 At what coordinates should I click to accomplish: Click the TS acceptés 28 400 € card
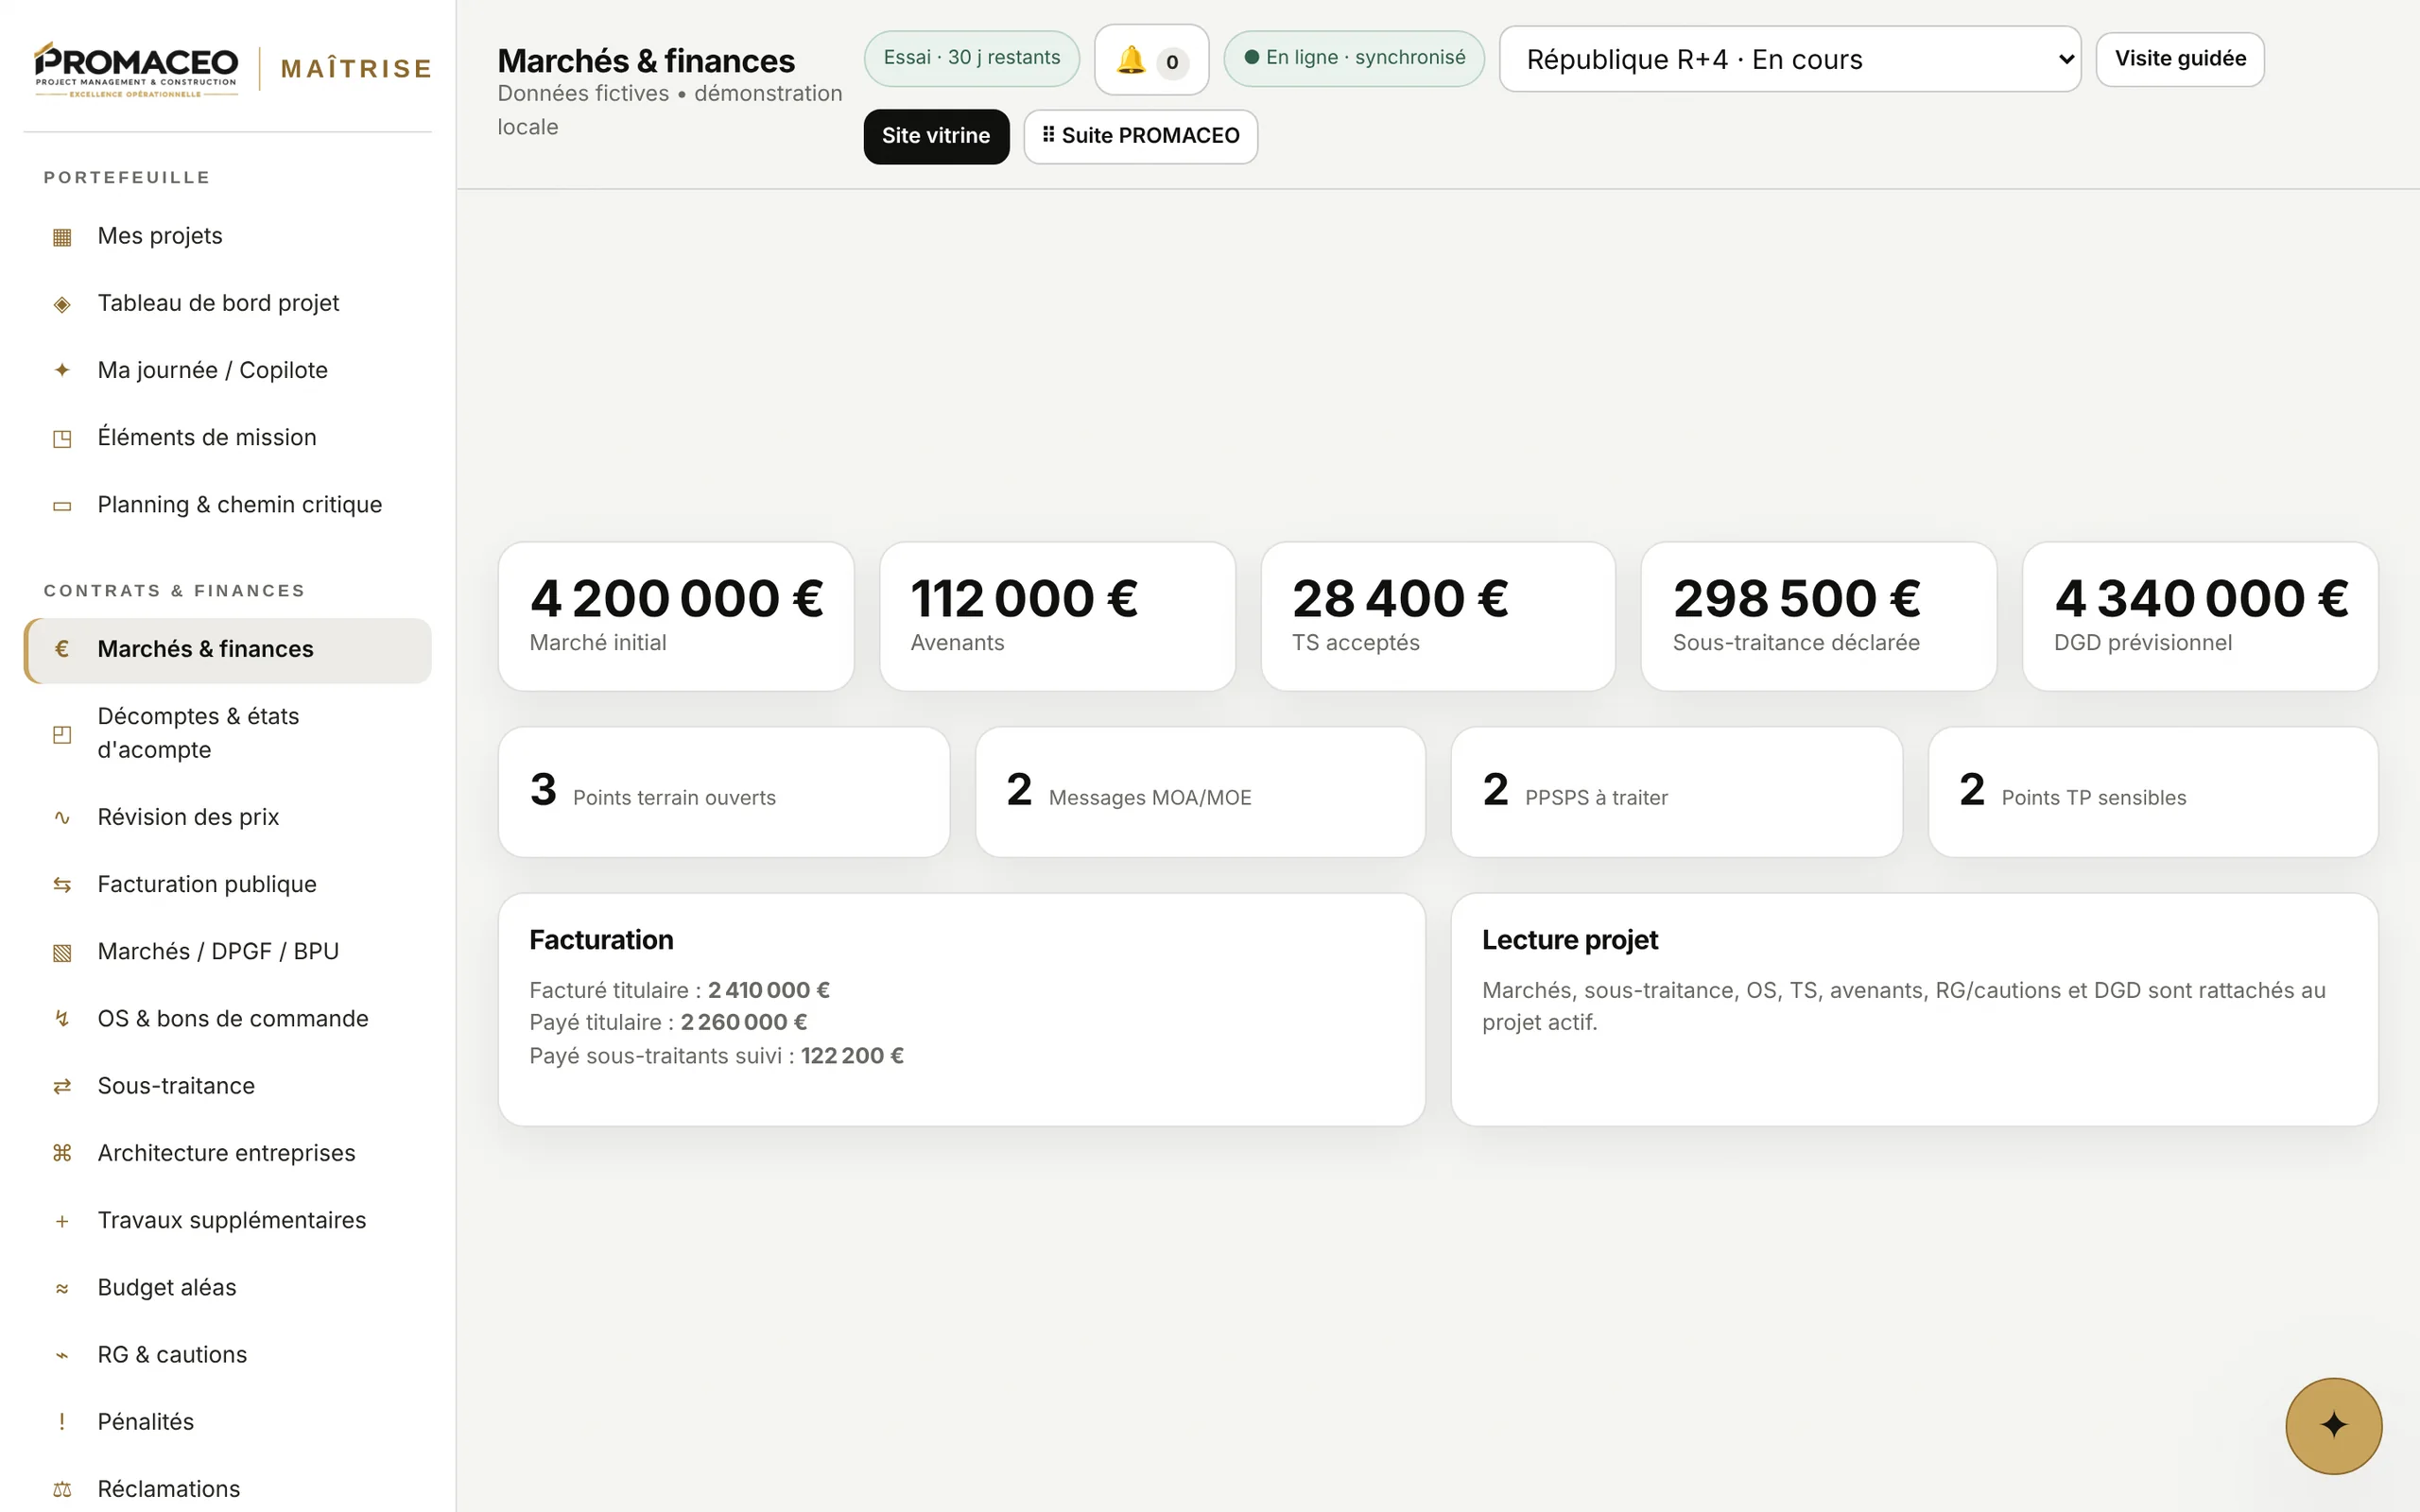(x=1438, y=616)
